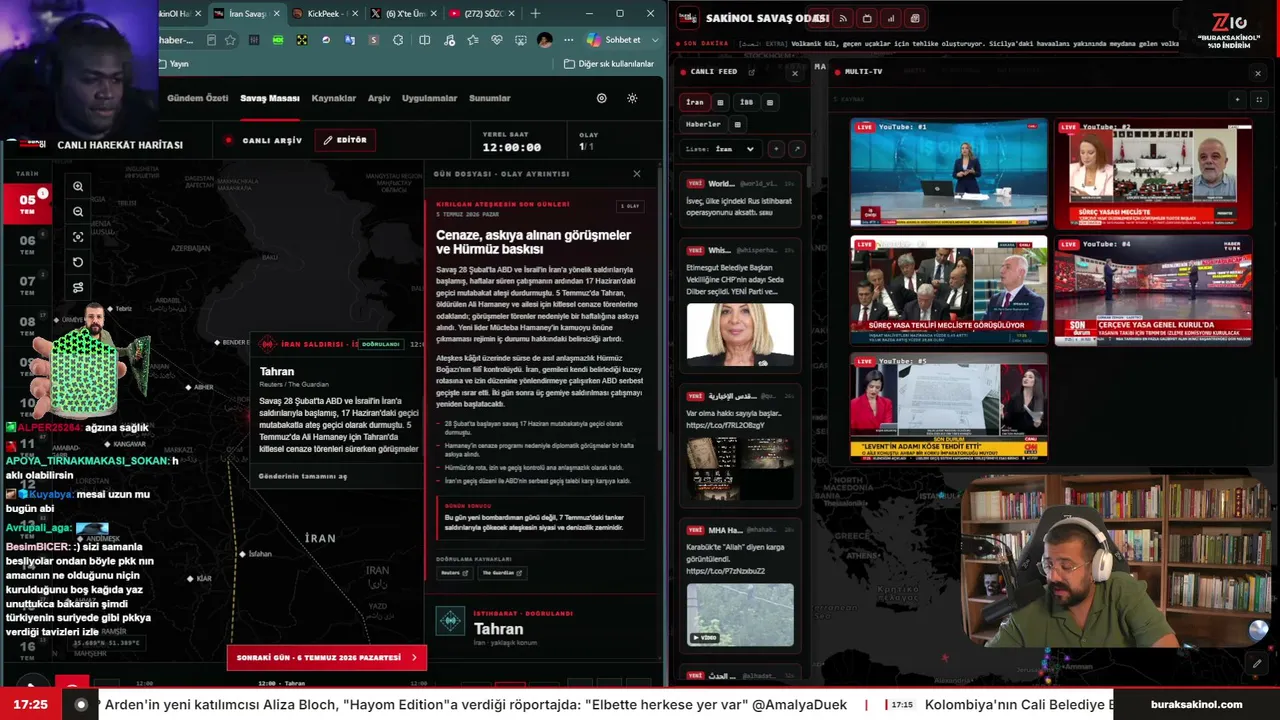Open the YouTube #1 live stream thumbnail
This screenshot has height=720, width=1280.
[x=949, y=173]
